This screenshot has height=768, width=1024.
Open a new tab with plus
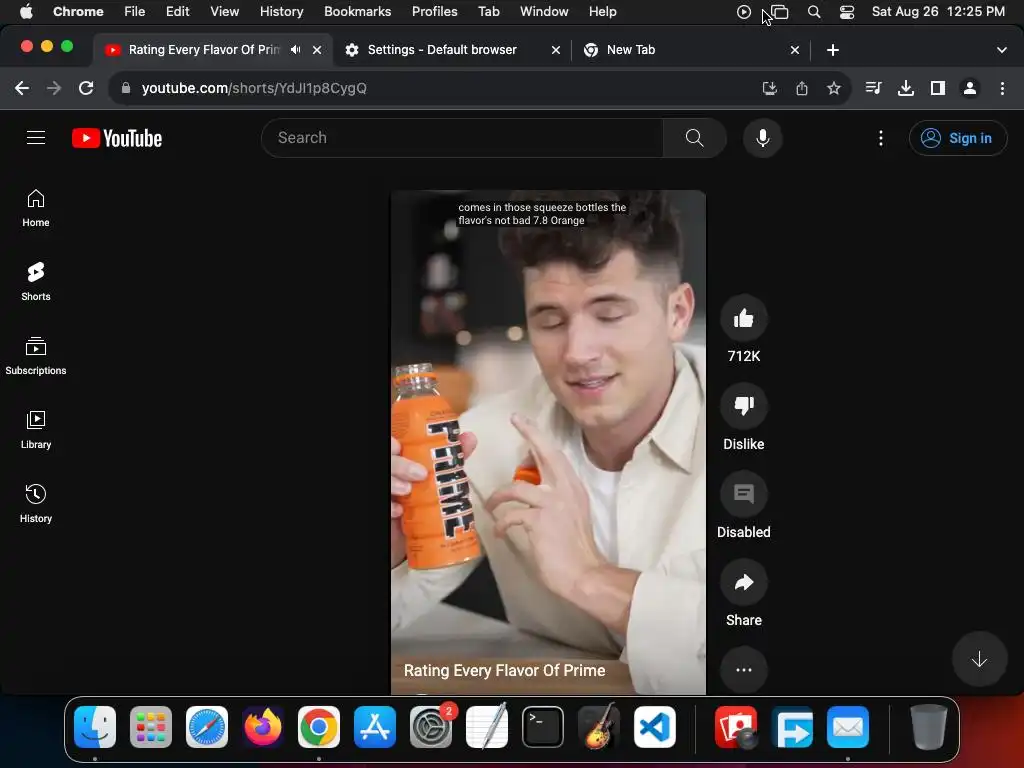coord(832,50)
